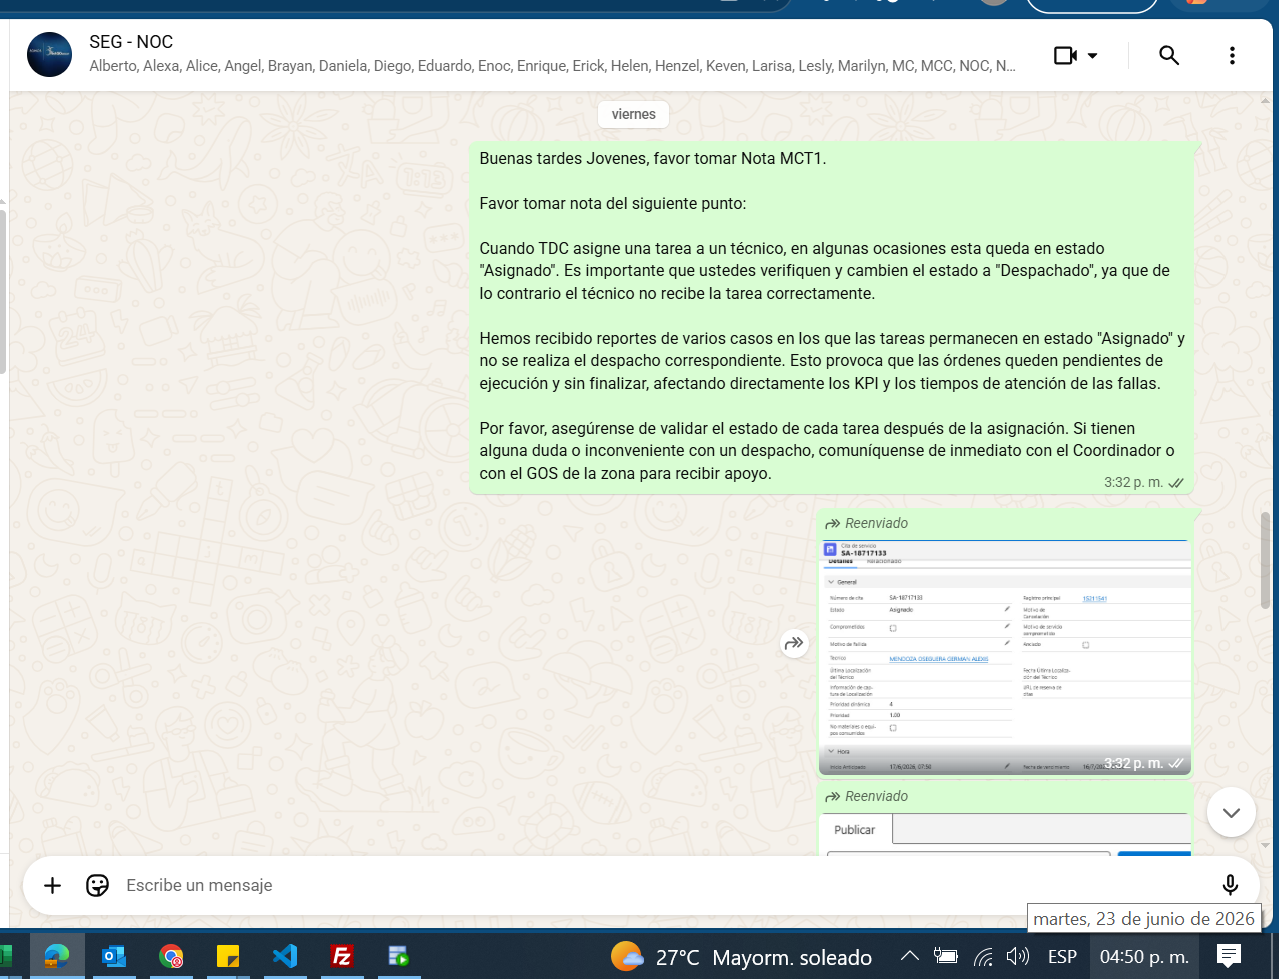
Task: Open the SEG - NOC group name header
Action: pyautogui.click(x=131, y=42)
